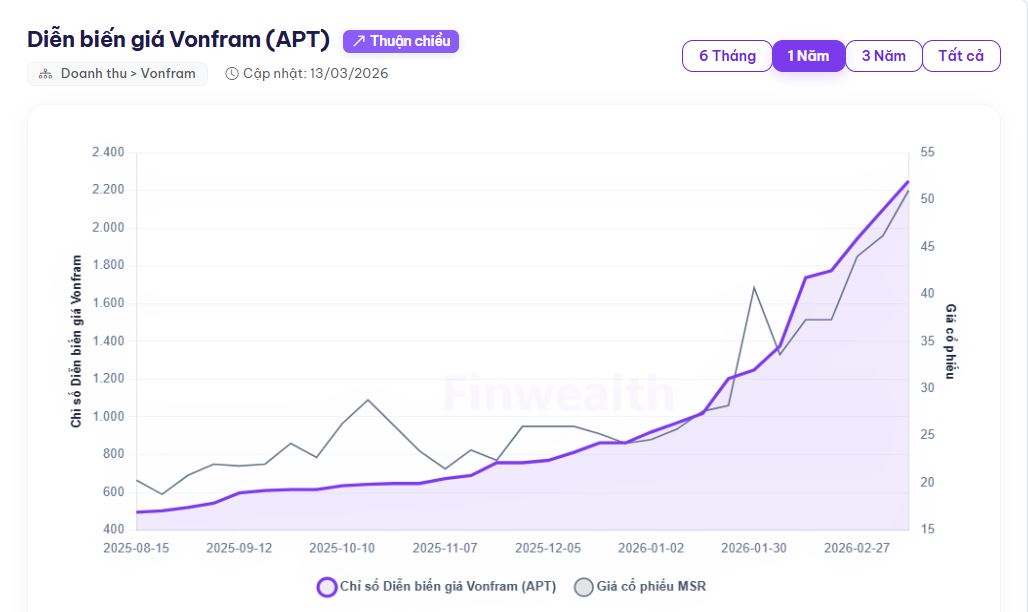Click the purple circle legend marker
Image resolution: width=1028 pixels, height=612 pixels.
326,587
